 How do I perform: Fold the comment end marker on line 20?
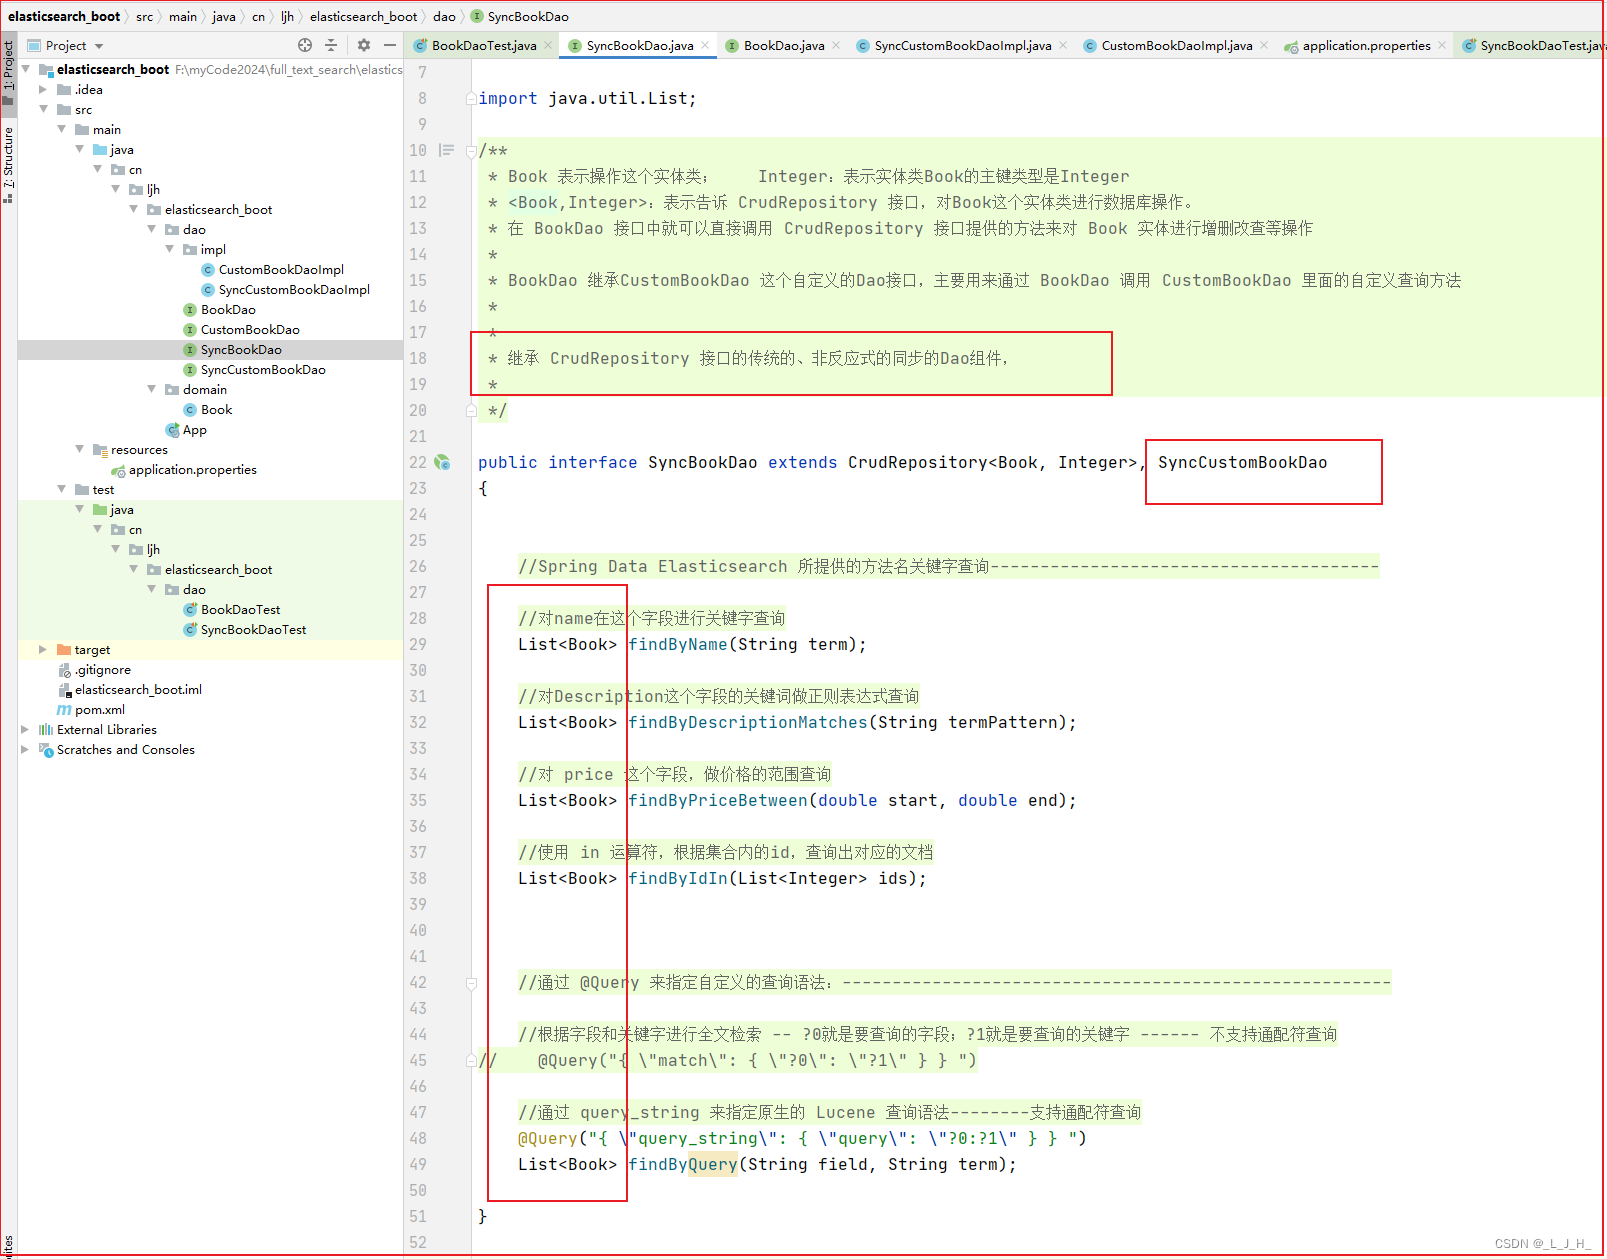tap(471, 411)
